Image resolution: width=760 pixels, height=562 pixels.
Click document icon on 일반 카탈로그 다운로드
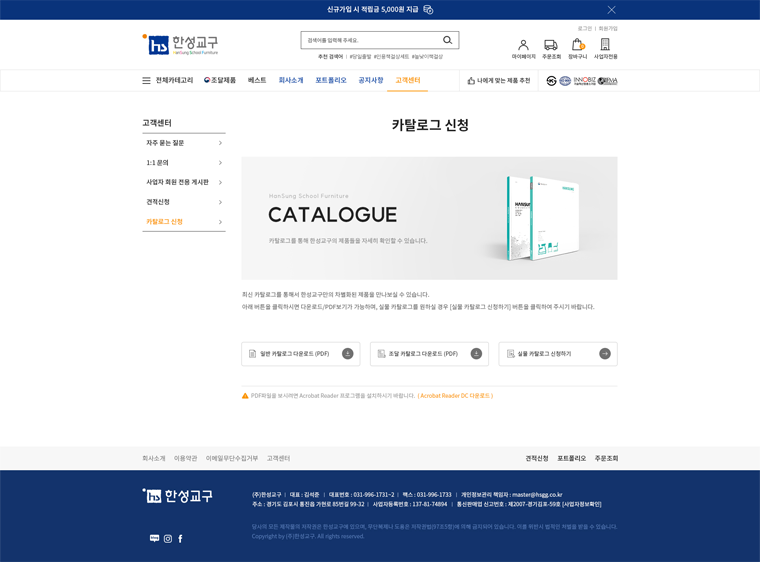[253, 354]
